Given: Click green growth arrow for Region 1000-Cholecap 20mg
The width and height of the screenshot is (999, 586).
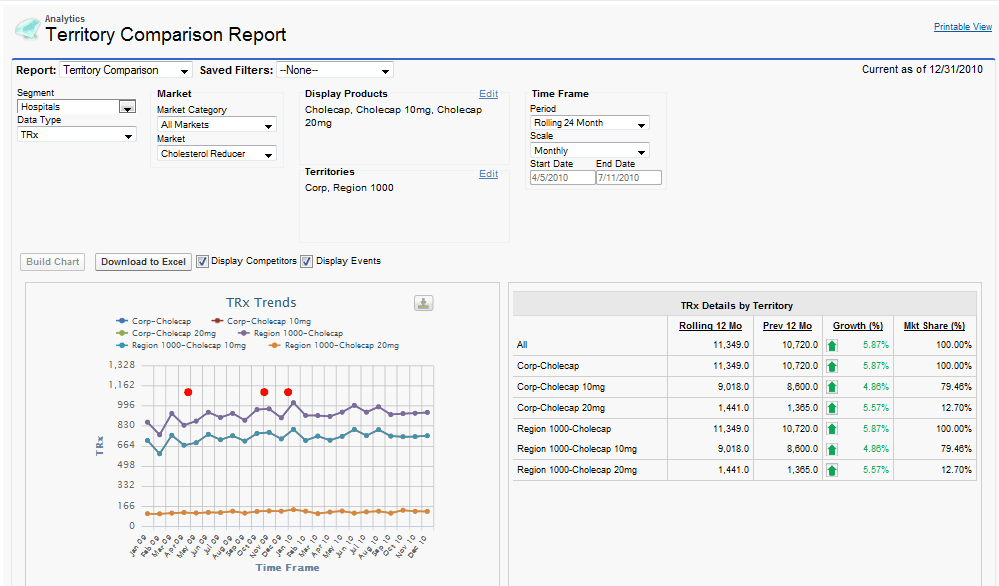Looking at the screenshot, I should click(831, 470).
